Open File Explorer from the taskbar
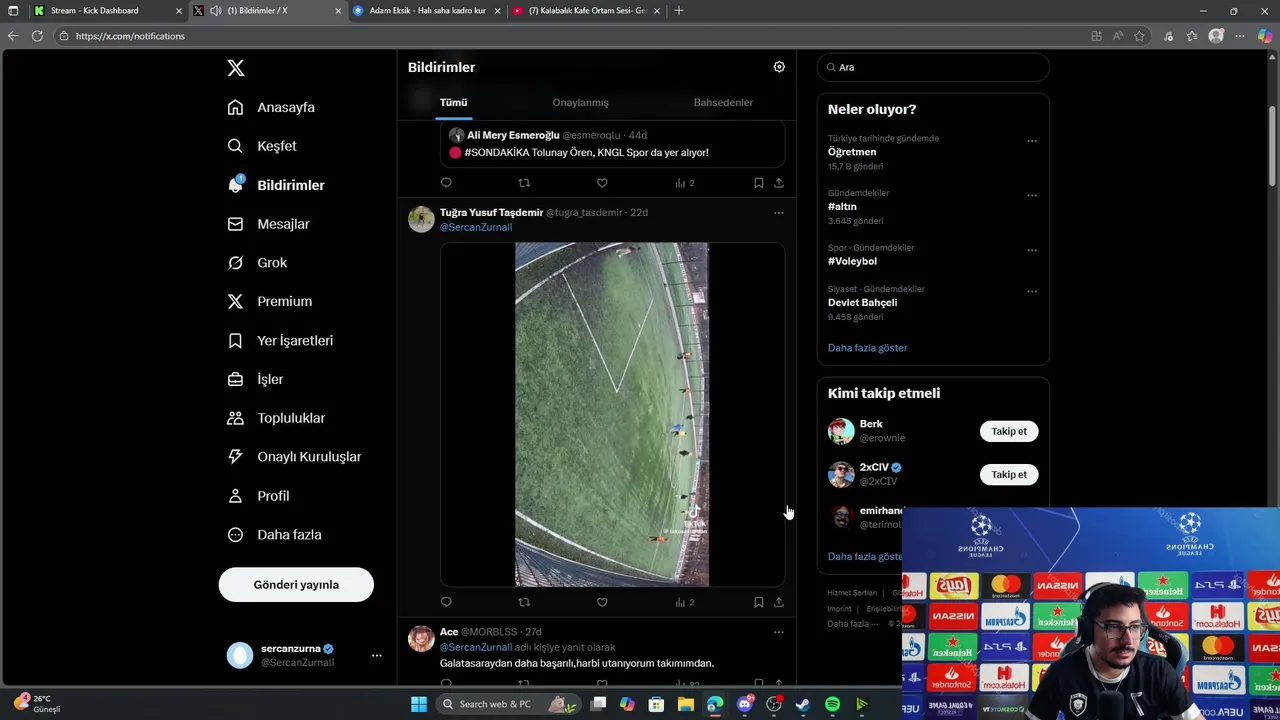The width and height of the screenshot is (1280, 720). point(686,704)
